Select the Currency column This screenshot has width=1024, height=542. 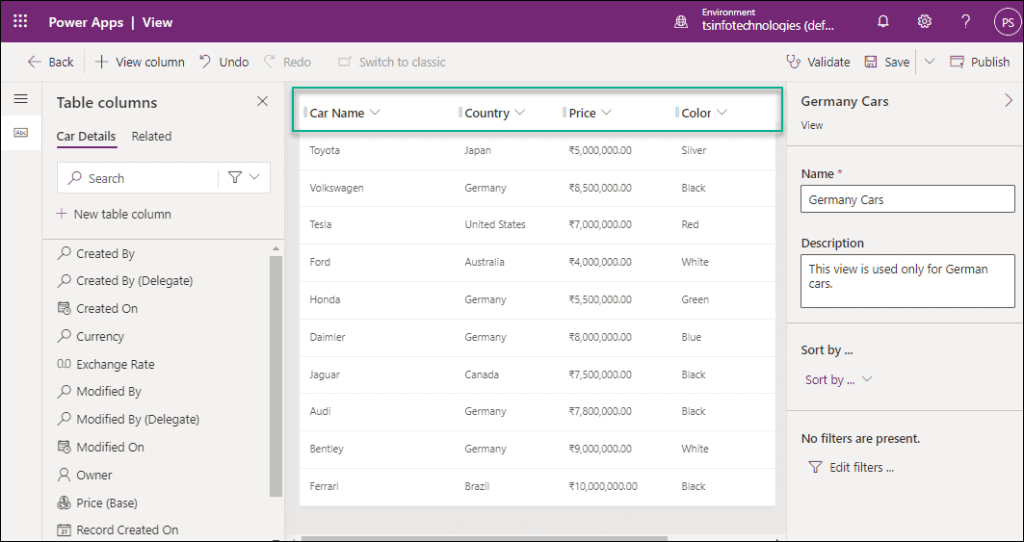point(91,337)
